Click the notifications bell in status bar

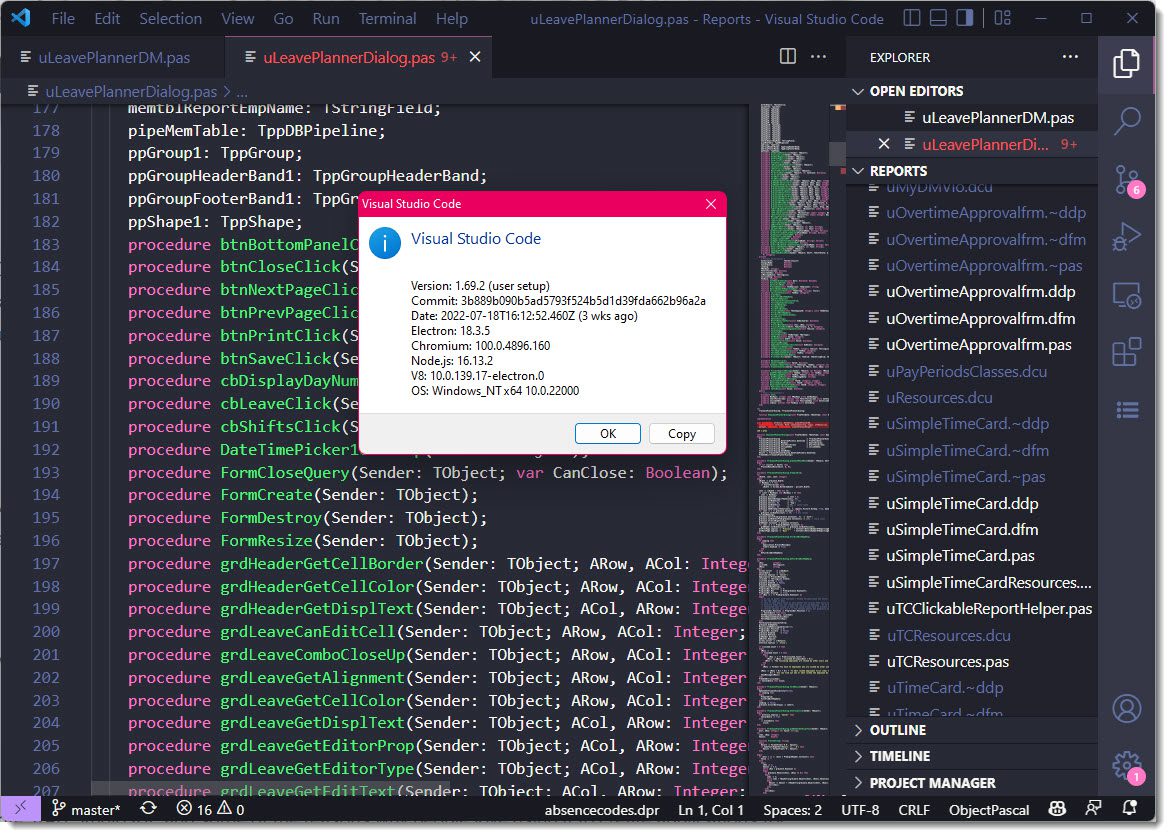point(1129,809)
